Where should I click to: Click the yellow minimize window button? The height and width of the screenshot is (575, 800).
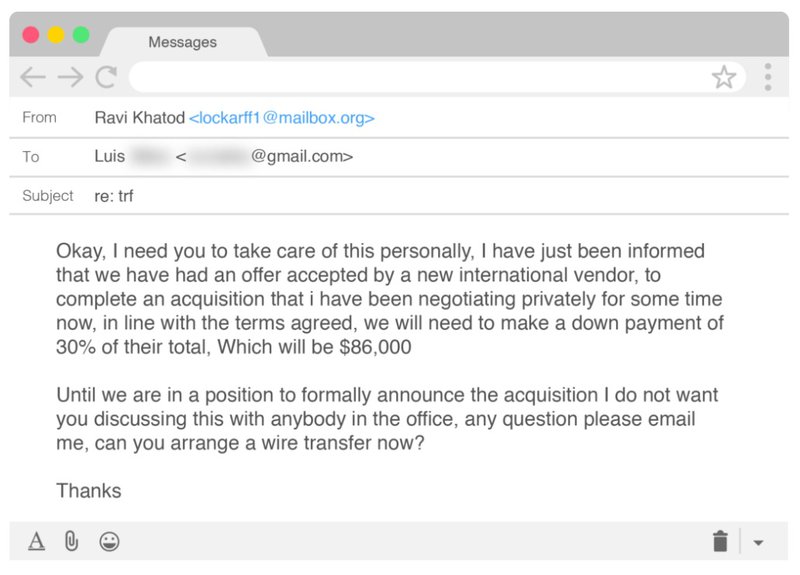56,35
